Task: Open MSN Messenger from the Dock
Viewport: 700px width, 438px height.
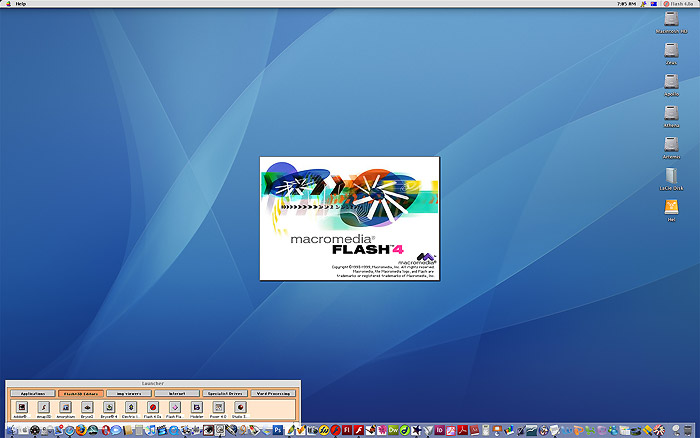Action: [x=613, y=430]
